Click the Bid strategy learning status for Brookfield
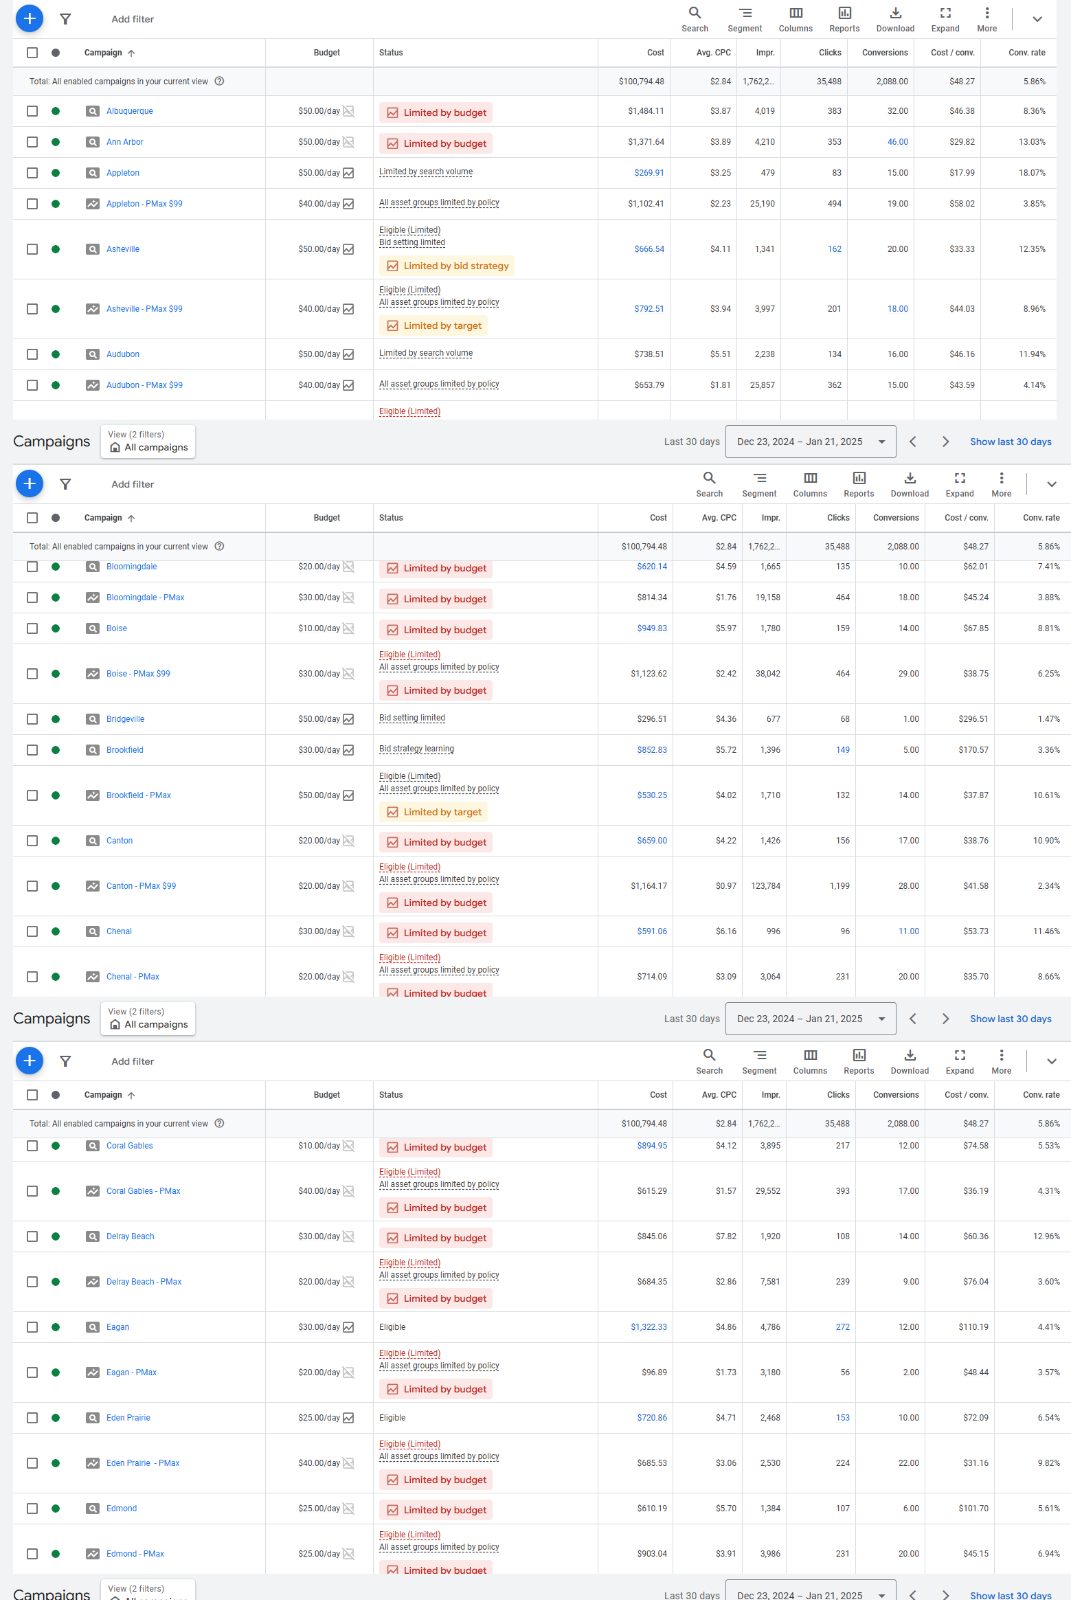Screen dimensions: 1071x1600 coord(416,749)
